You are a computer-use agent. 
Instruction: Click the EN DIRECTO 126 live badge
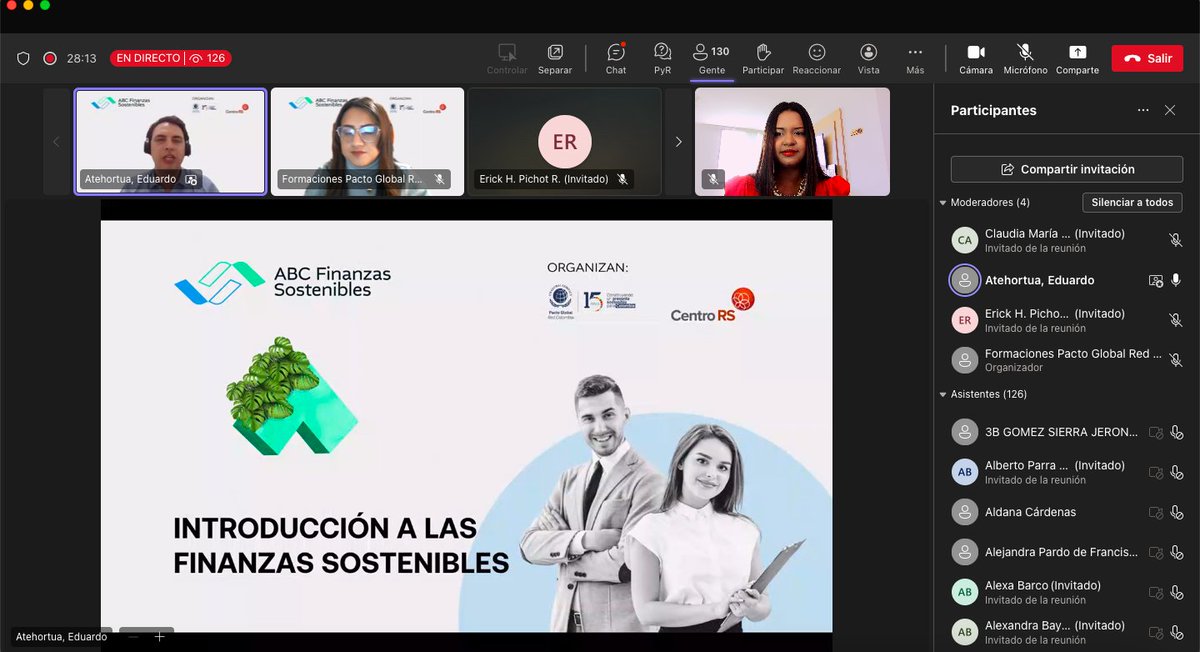171,58
